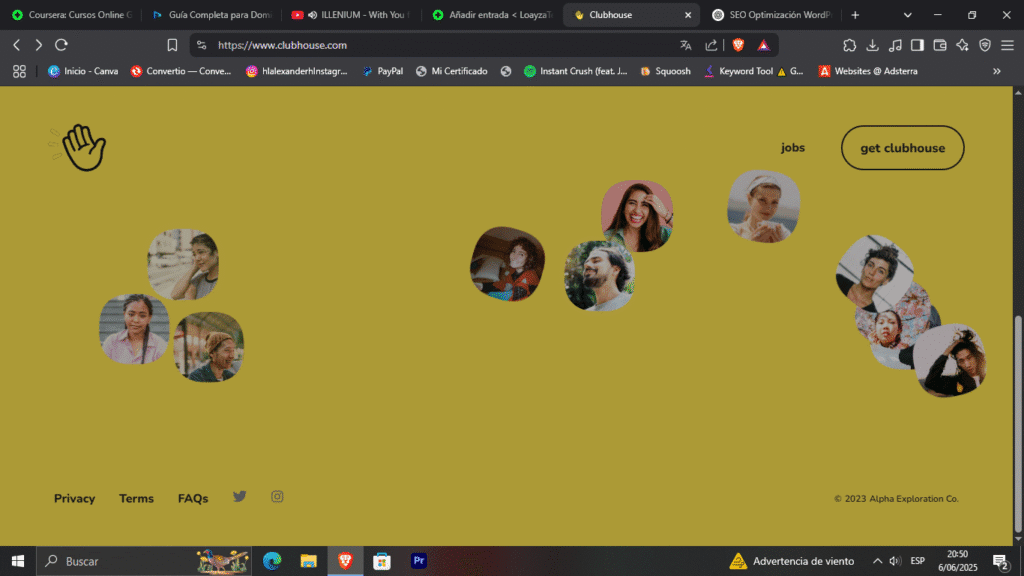The image size is (1024, 576).
Task: Open the FAQs footer link
Action: pos(193,498)
